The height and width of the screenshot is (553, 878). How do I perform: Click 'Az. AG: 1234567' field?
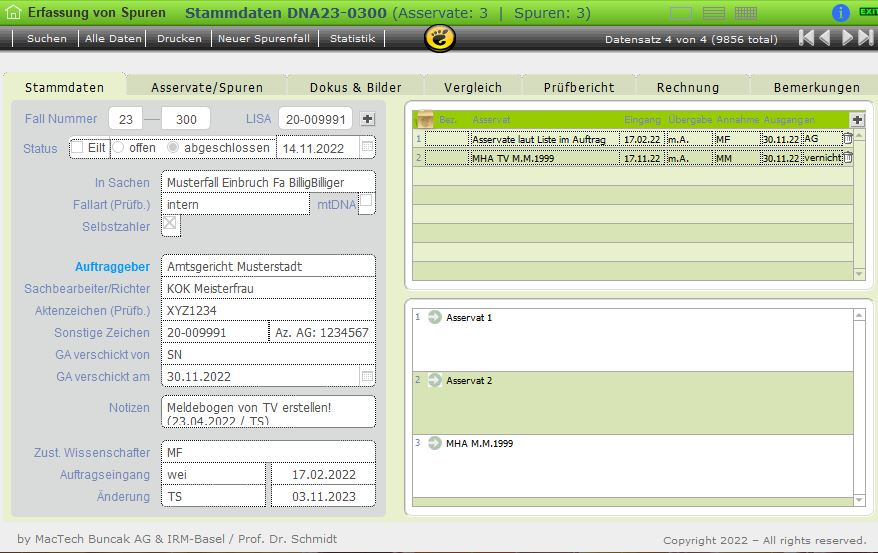322,332
